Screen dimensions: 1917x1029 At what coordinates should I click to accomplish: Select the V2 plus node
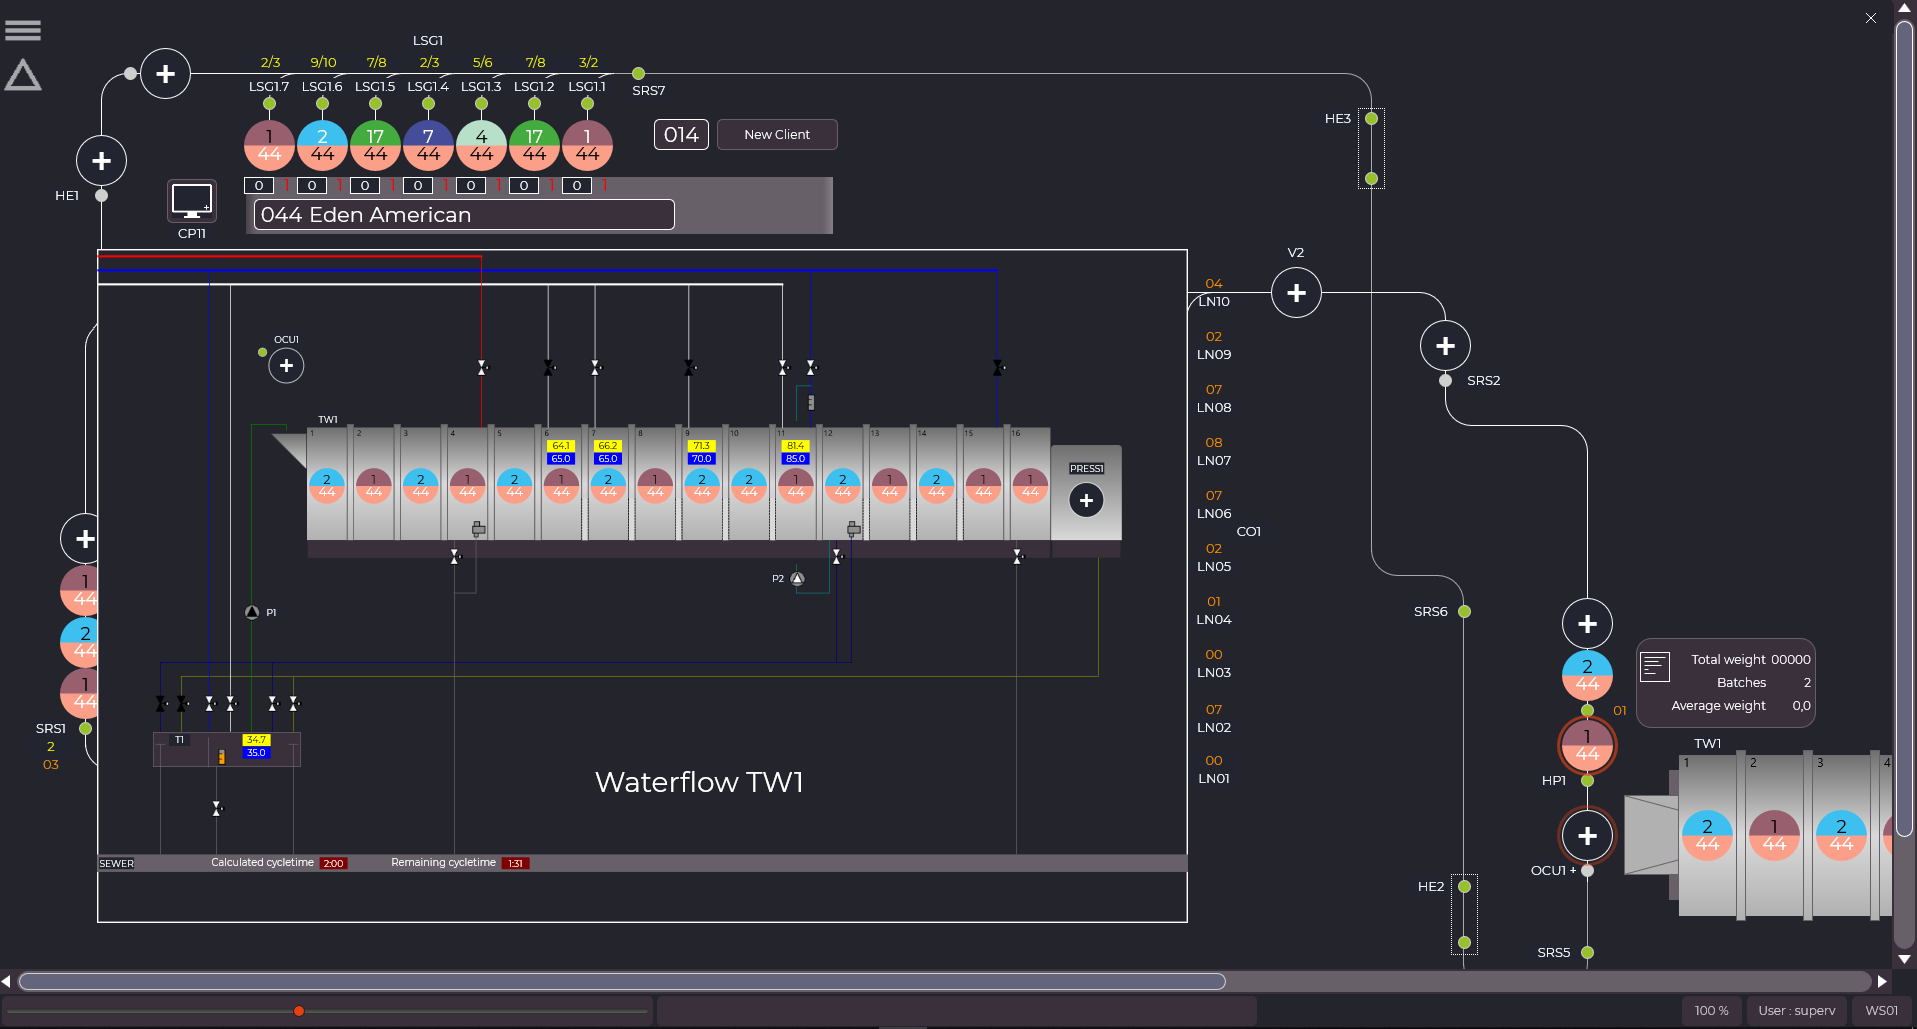(1296, 293)
